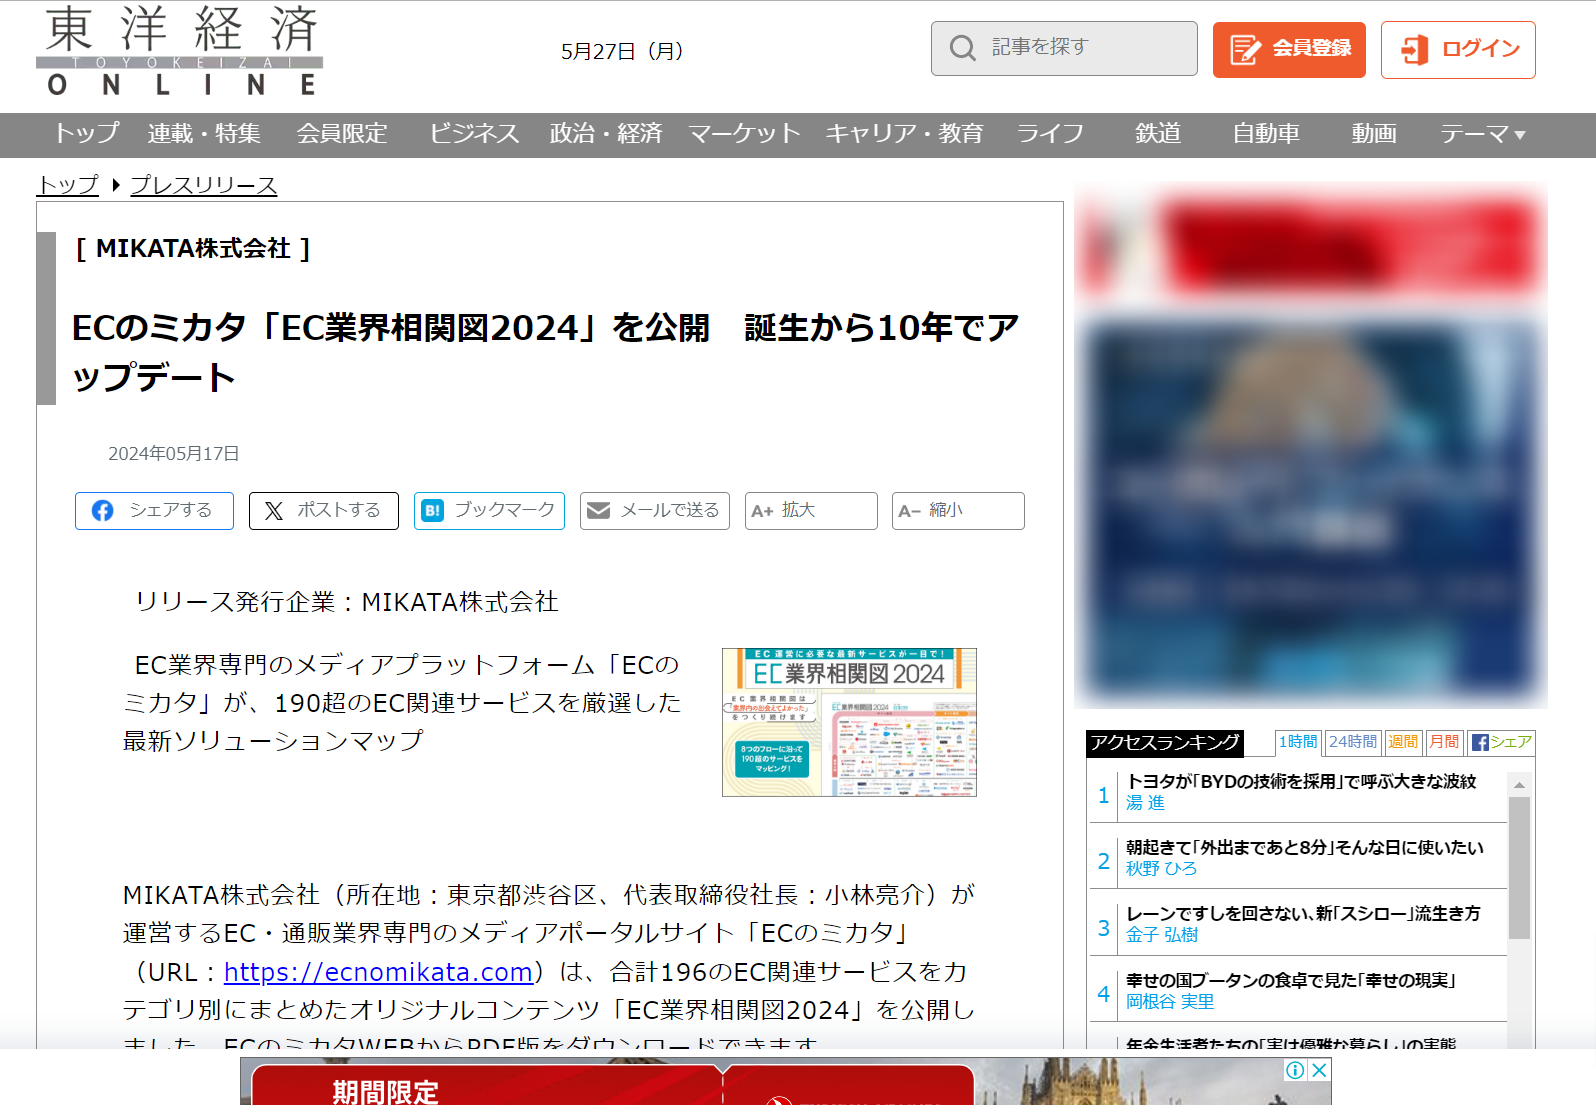Select the Facebook シェア ranking tab

[1501, 742]
